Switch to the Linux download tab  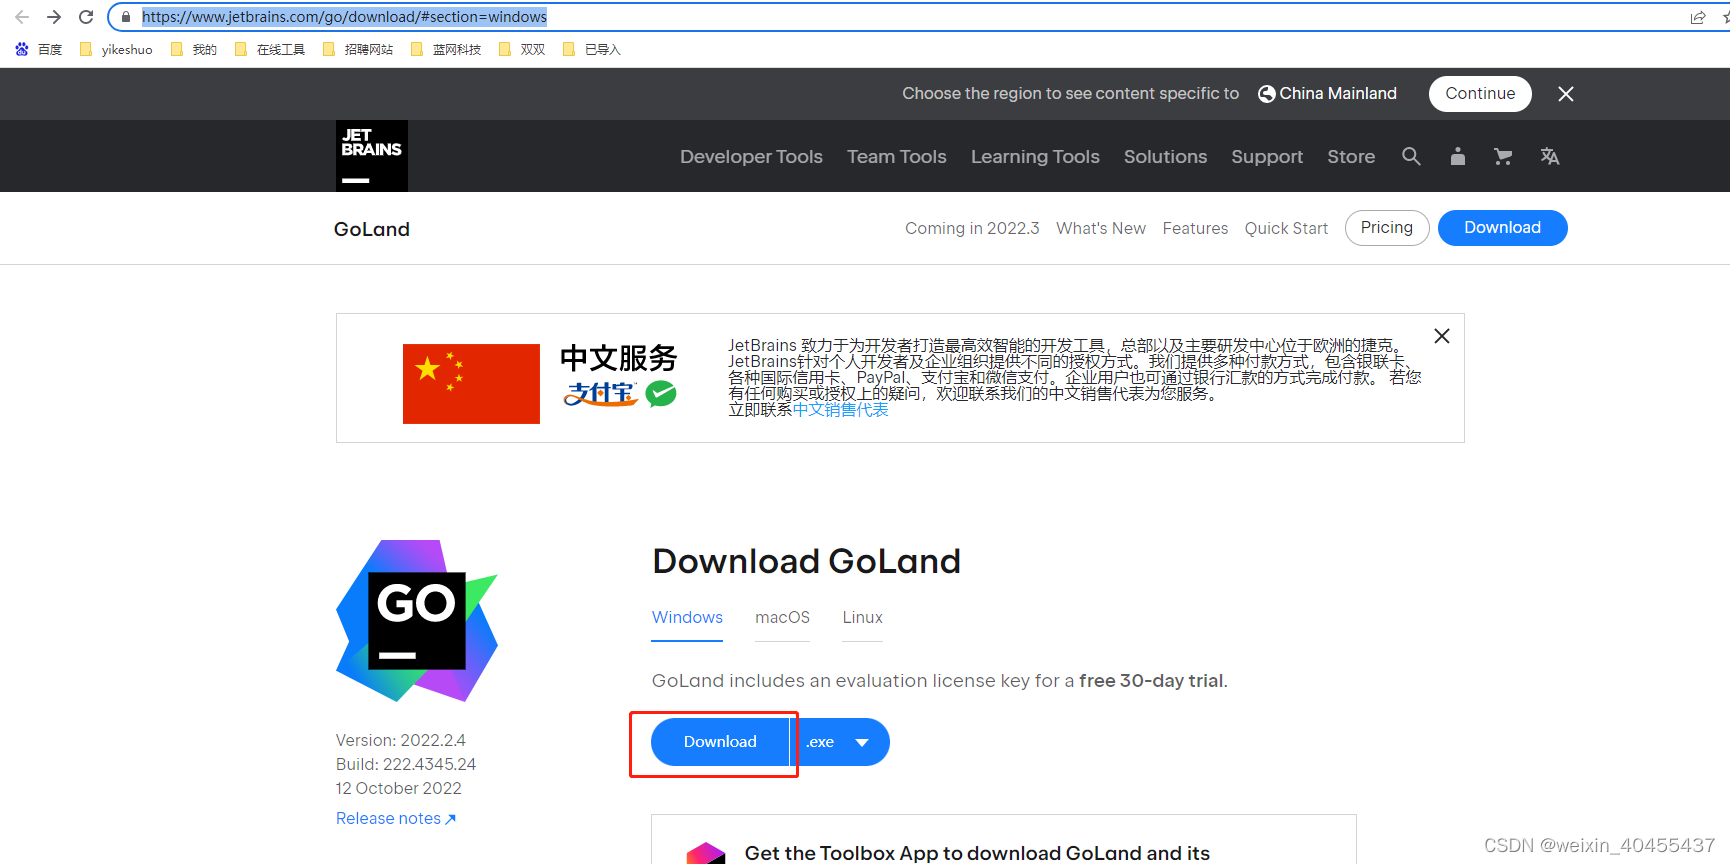pyautogui.click(x=862, y=618)
